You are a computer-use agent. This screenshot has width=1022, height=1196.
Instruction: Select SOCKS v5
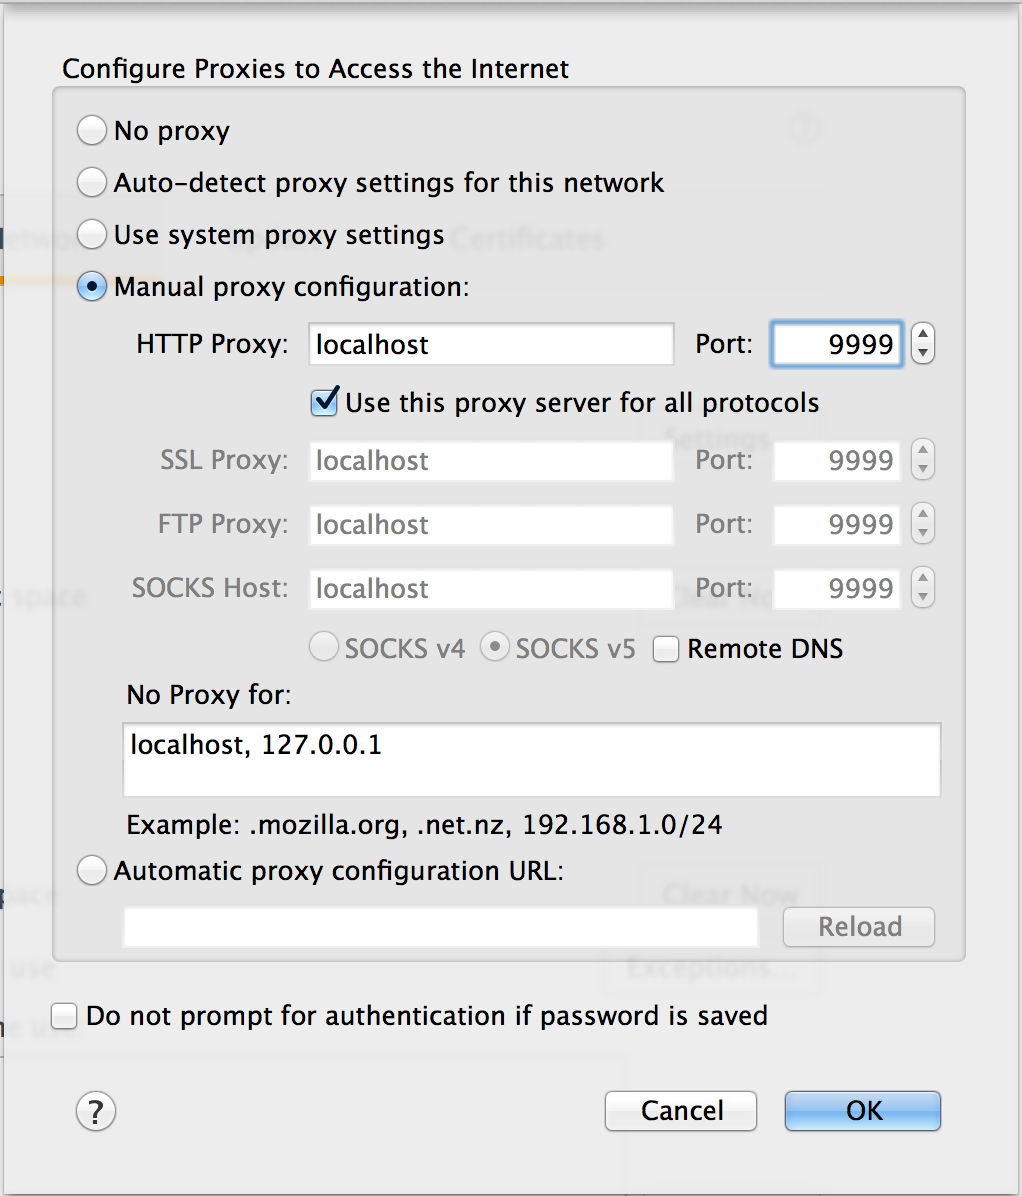point(495,648)
